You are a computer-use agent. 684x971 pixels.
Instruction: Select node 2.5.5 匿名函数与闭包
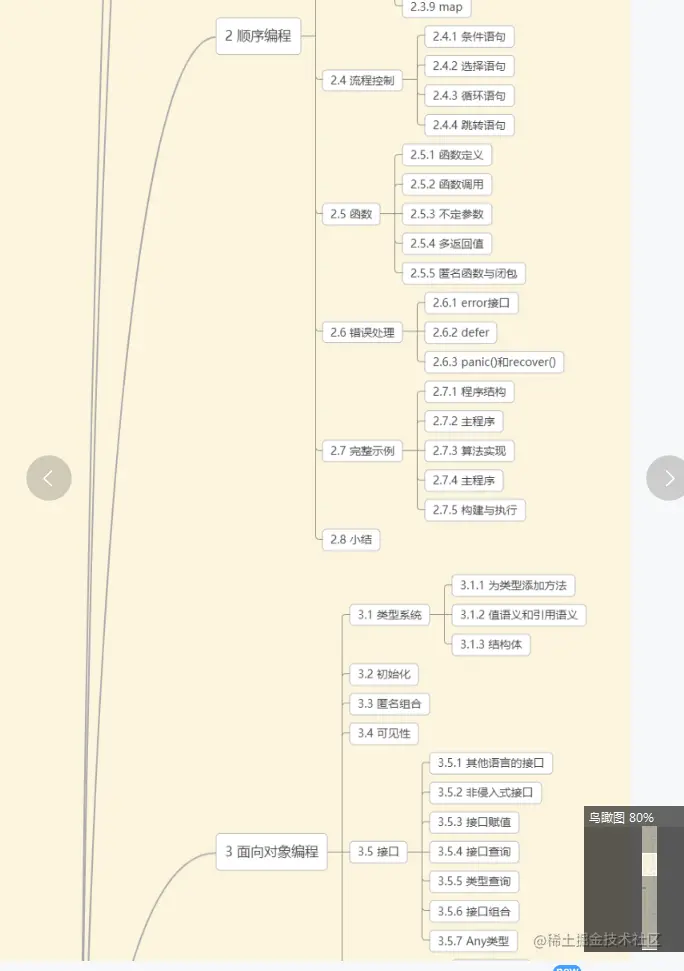[464, 274]
